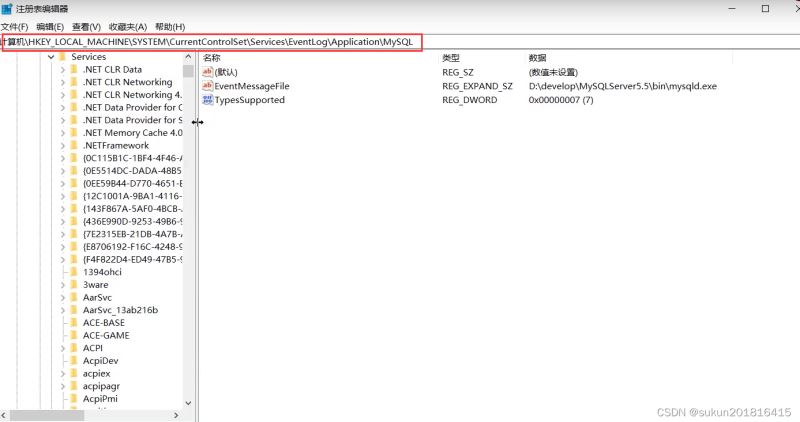Viewport: 800px width, 422px height.
Task: Click the TypesSupported DWORD value icon
Action: (x=207, y=100)
